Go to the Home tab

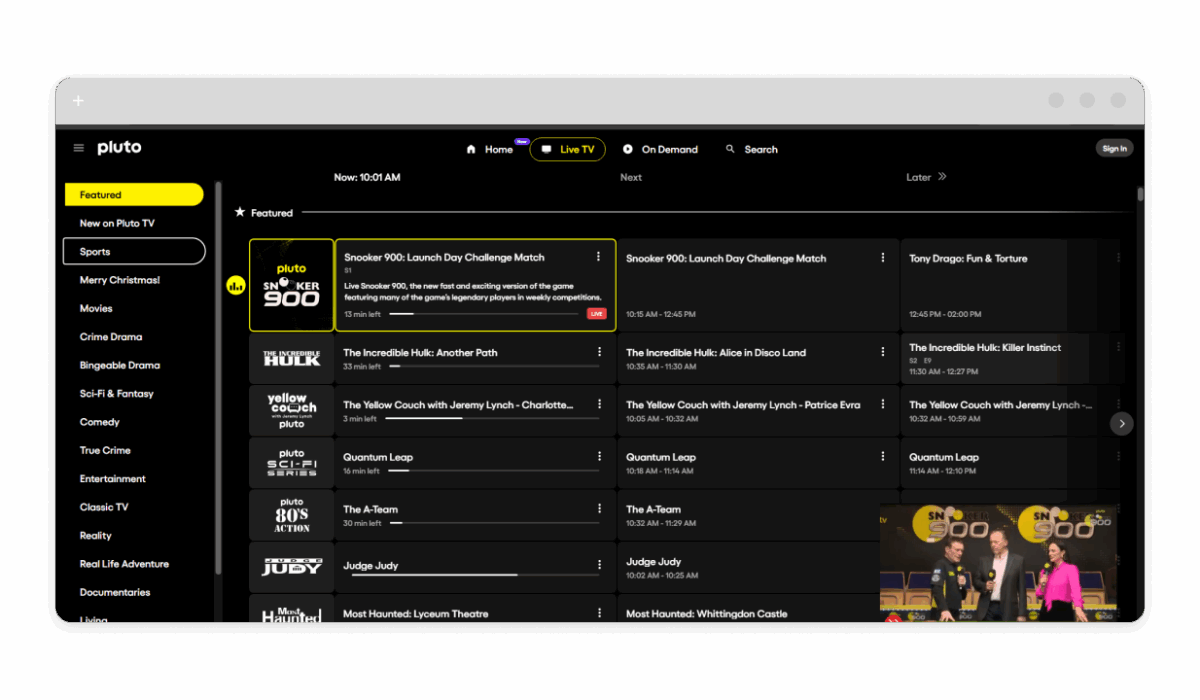click(x=490, y=149)
